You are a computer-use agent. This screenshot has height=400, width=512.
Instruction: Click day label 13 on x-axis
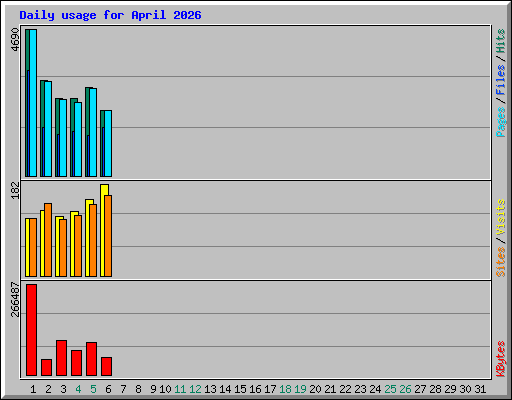pos(210,389)
